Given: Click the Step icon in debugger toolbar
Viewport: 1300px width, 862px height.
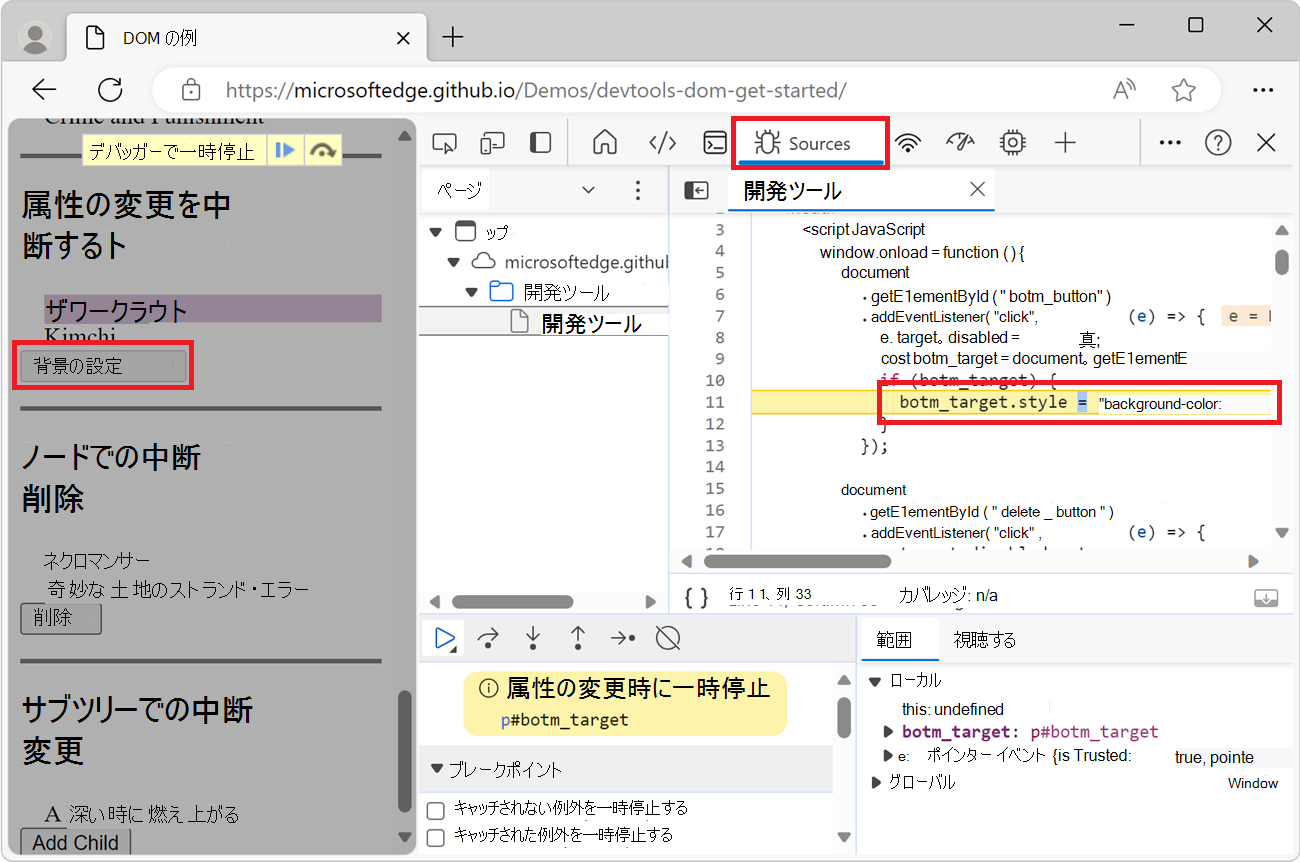Looking at the screenshot, I should [x=623, y=637].
